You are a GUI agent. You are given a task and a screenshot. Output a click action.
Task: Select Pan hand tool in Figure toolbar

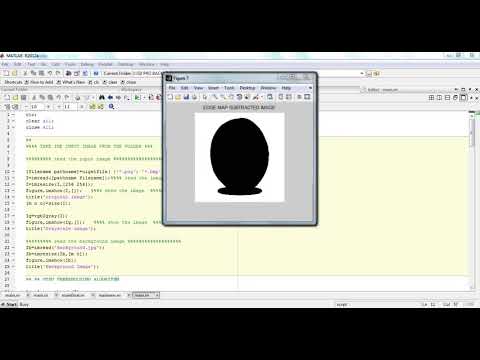(231, 97)
